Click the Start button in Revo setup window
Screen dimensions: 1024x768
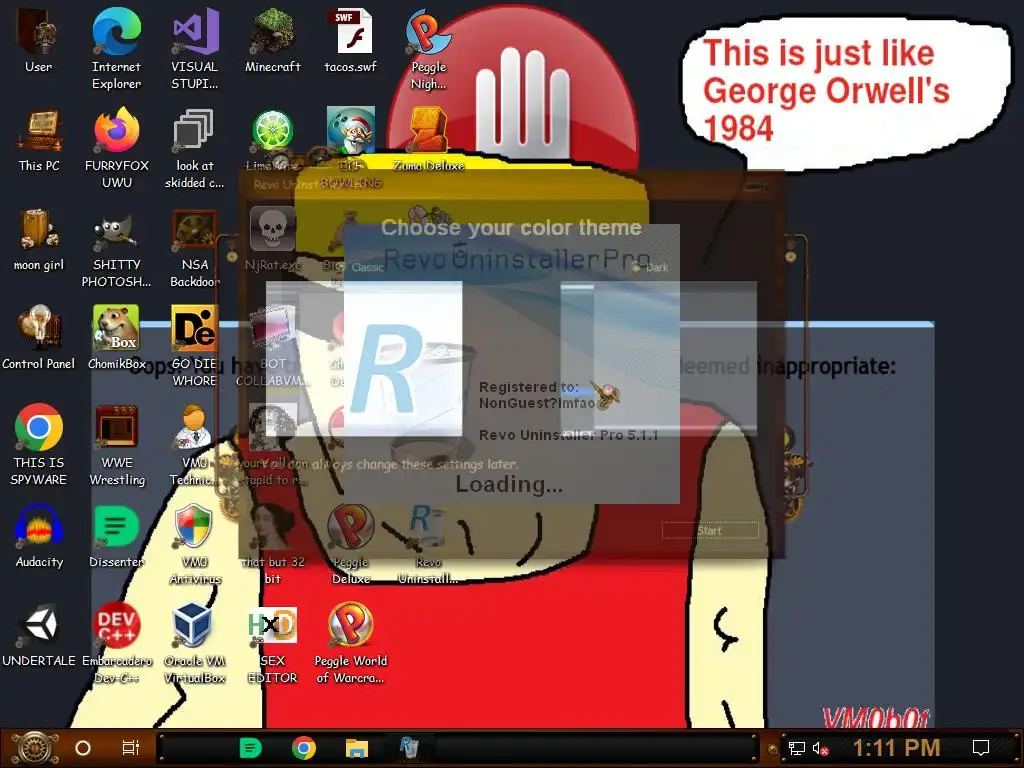(x=710, y=531)
